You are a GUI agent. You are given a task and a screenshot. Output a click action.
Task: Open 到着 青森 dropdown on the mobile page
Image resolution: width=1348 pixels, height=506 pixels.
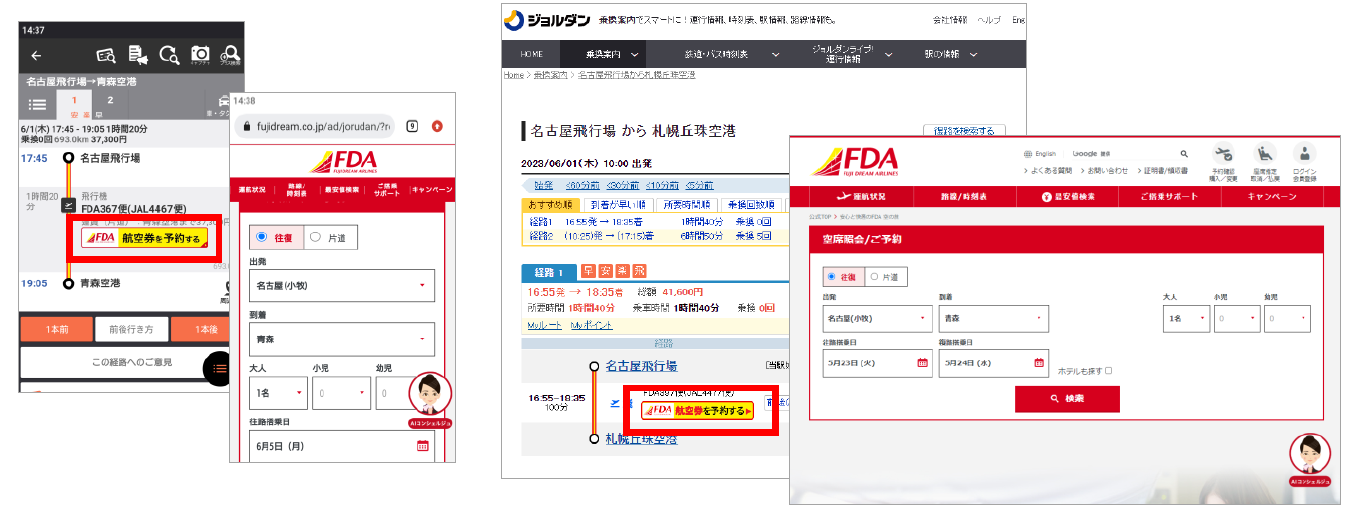(x=342, y=339)
